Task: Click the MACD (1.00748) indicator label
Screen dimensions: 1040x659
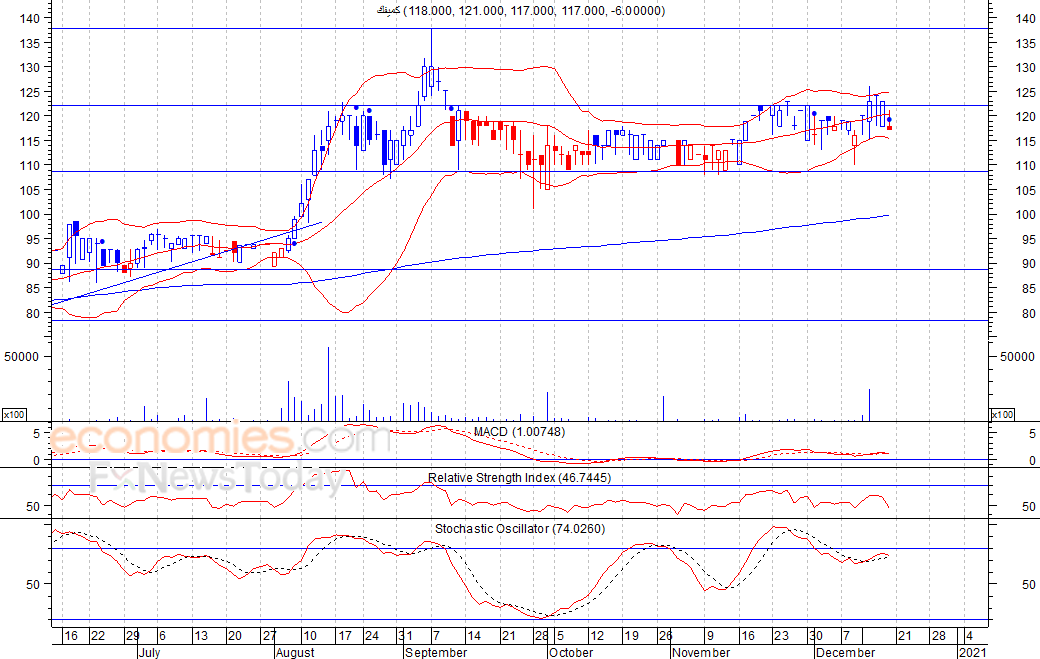Action: (519, 432)
